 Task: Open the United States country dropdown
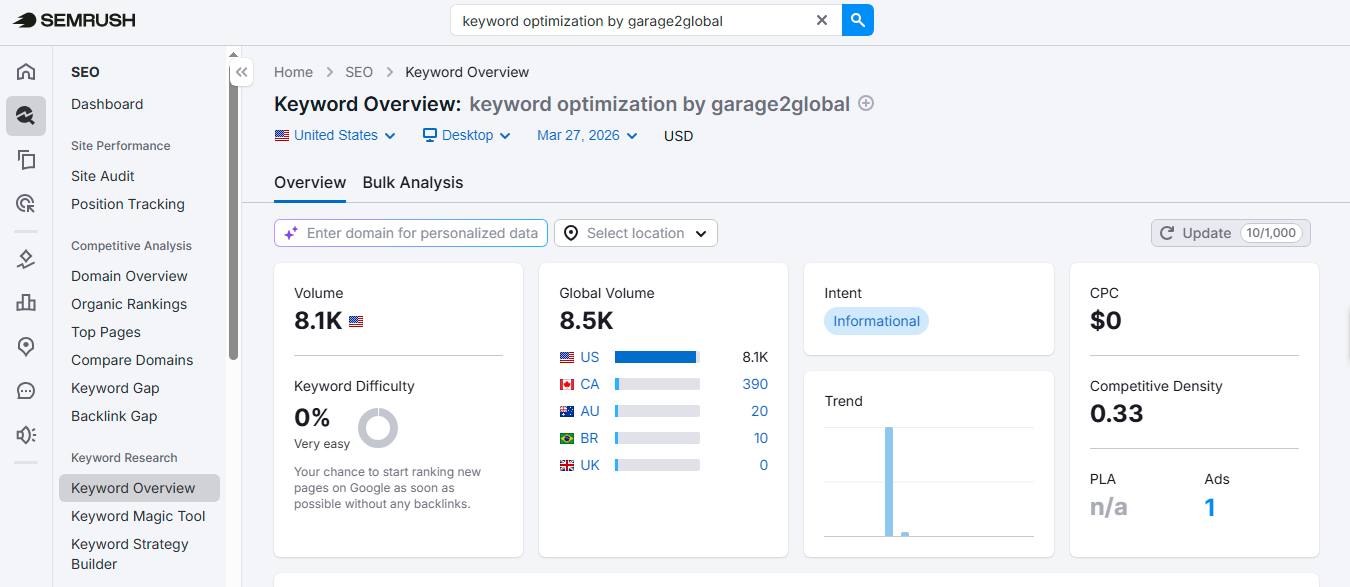pyautogui.click(x=334, y=135)
